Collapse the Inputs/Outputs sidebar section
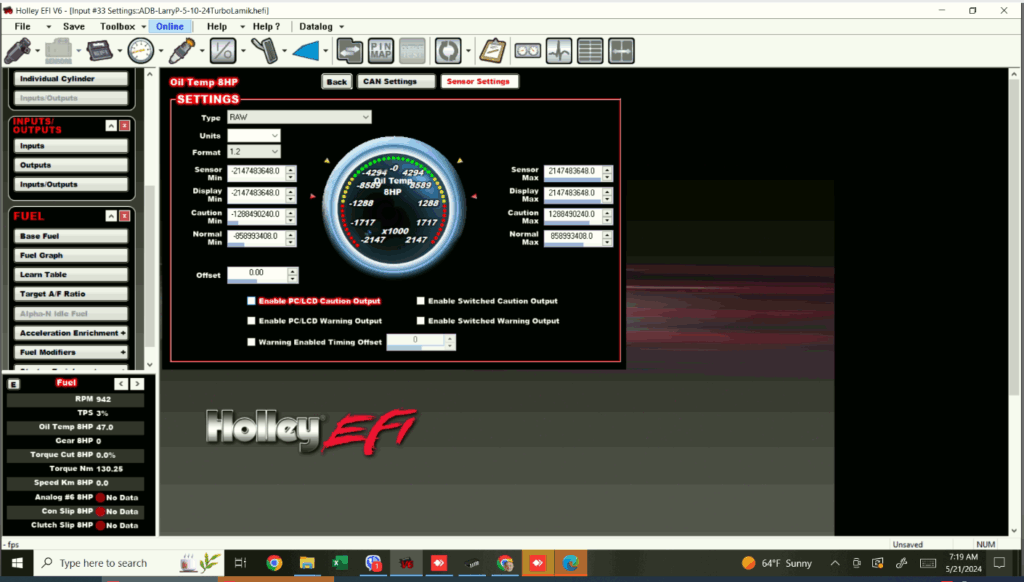The image size is (1024, 582). point(111,125)
